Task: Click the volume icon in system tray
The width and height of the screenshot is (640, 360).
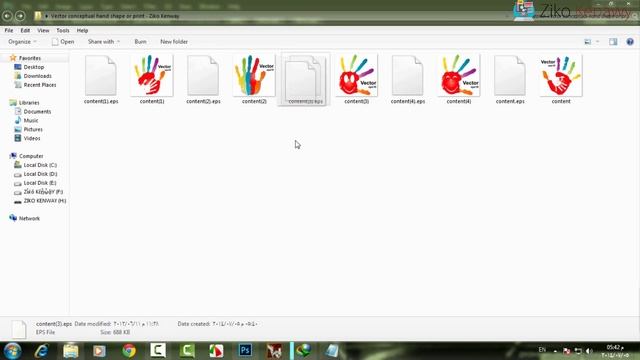Action: click(589, 351)
